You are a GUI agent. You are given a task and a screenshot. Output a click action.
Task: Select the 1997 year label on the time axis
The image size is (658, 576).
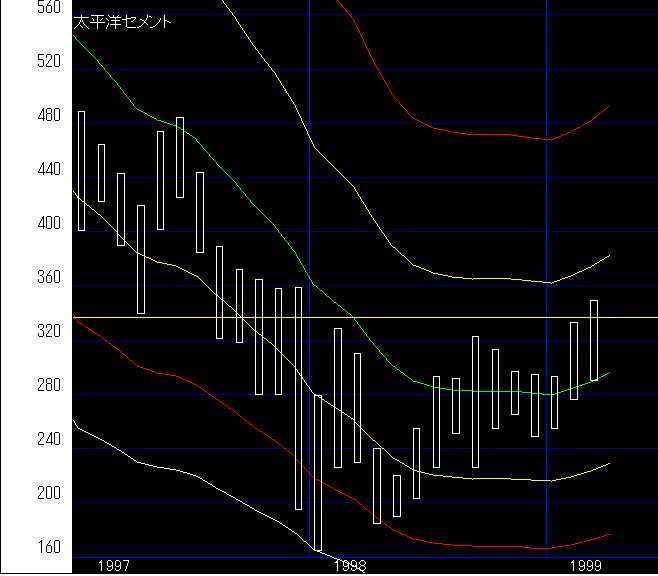[x=114, y=565]
